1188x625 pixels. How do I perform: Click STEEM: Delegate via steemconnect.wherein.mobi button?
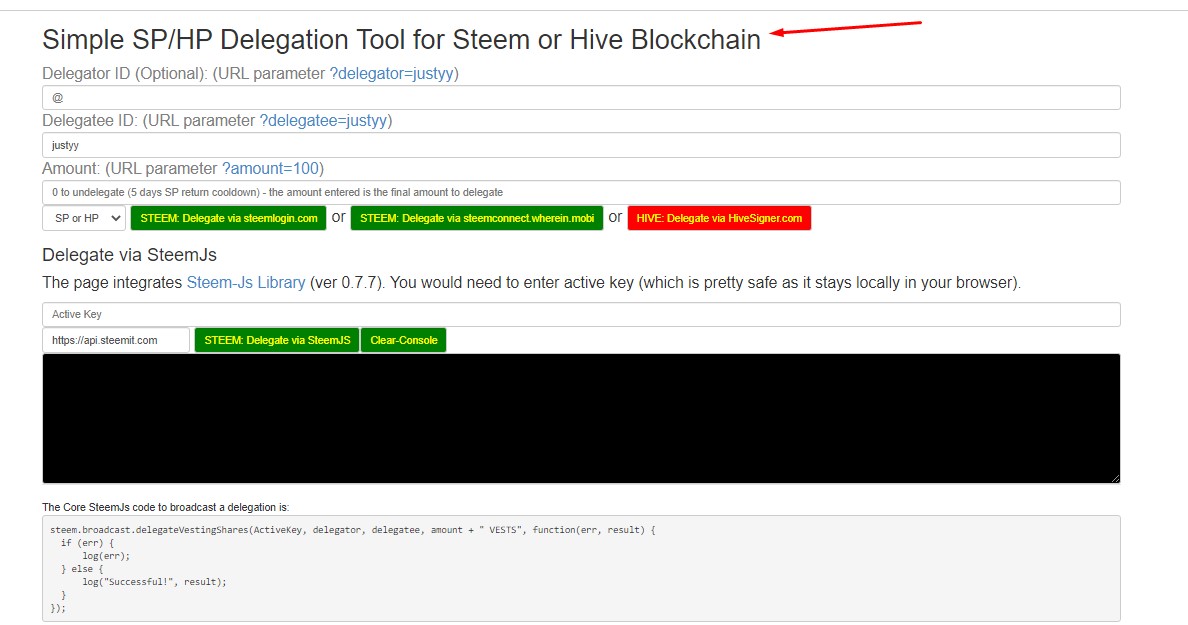(x=477, y=218)
